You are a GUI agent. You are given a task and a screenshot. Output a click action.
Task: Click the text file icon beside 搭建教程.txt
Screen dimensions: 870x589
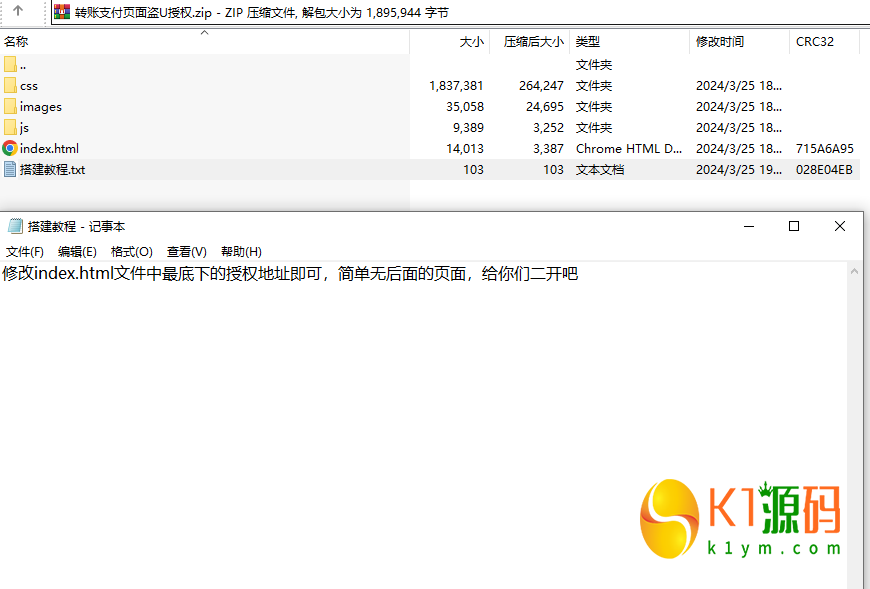point(10,169)
